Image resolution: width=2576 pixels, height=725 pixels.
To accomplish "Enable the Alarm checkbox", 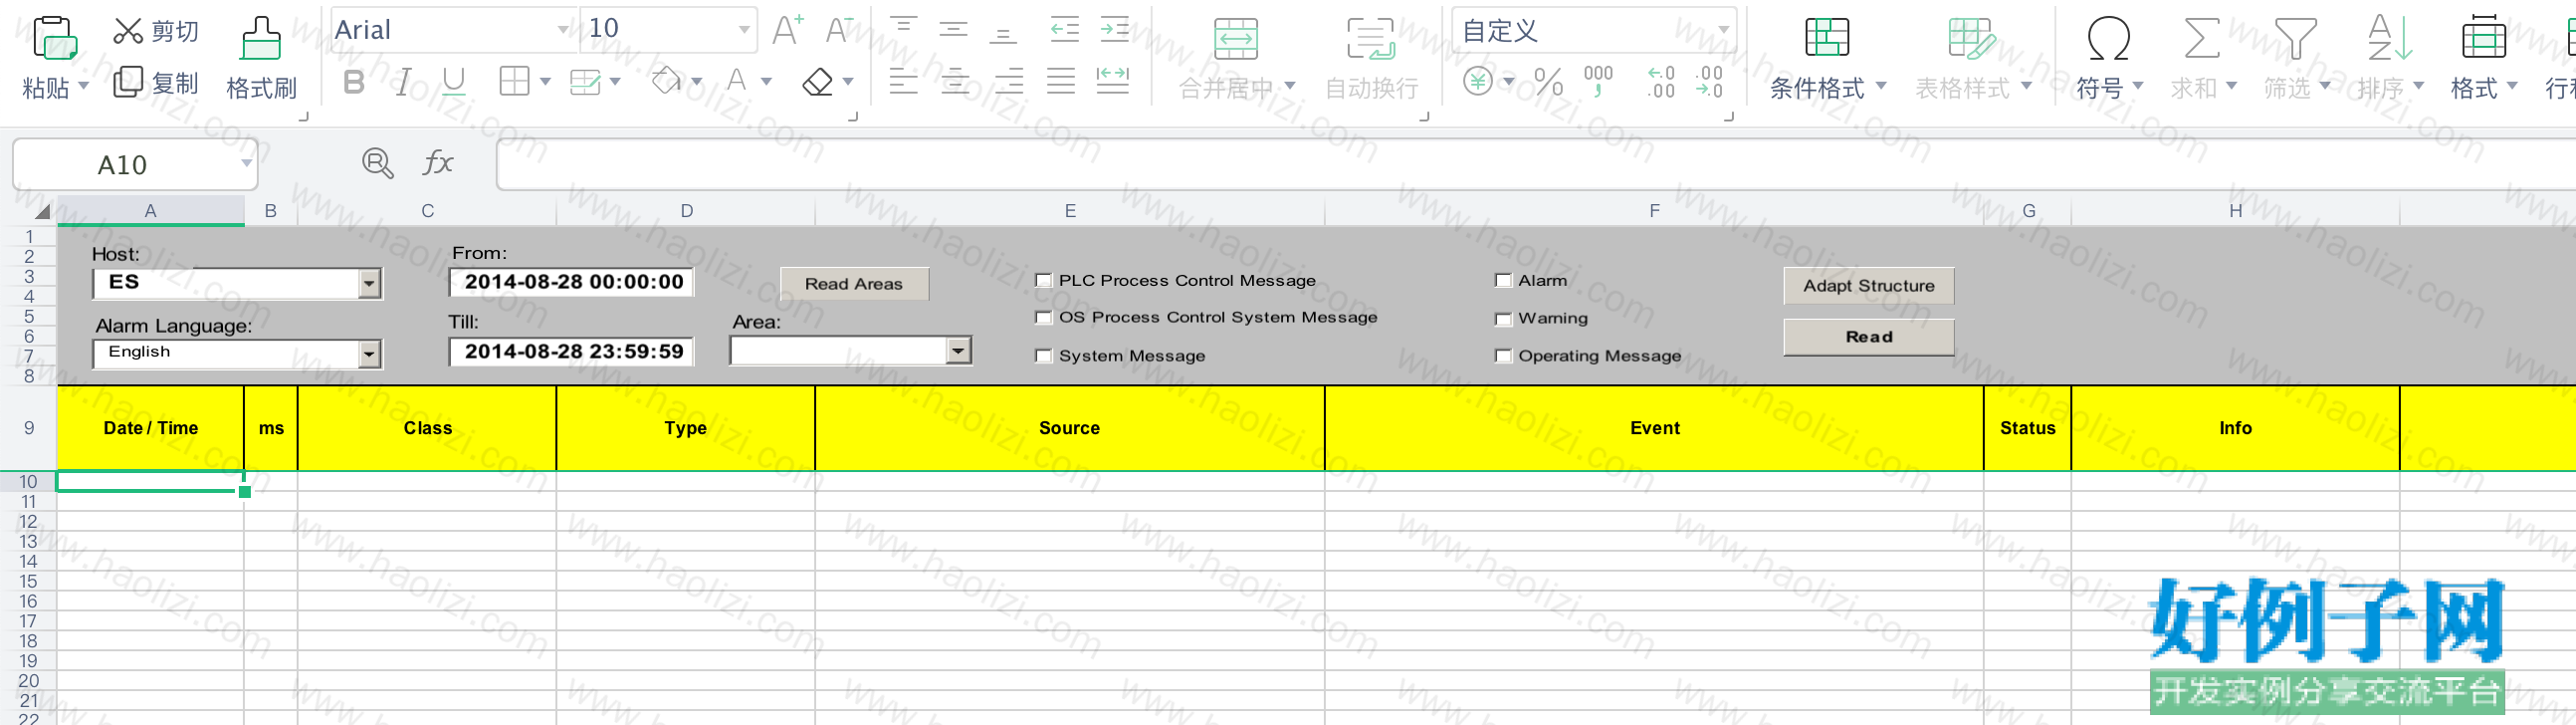I will (x=1503, y=281).
